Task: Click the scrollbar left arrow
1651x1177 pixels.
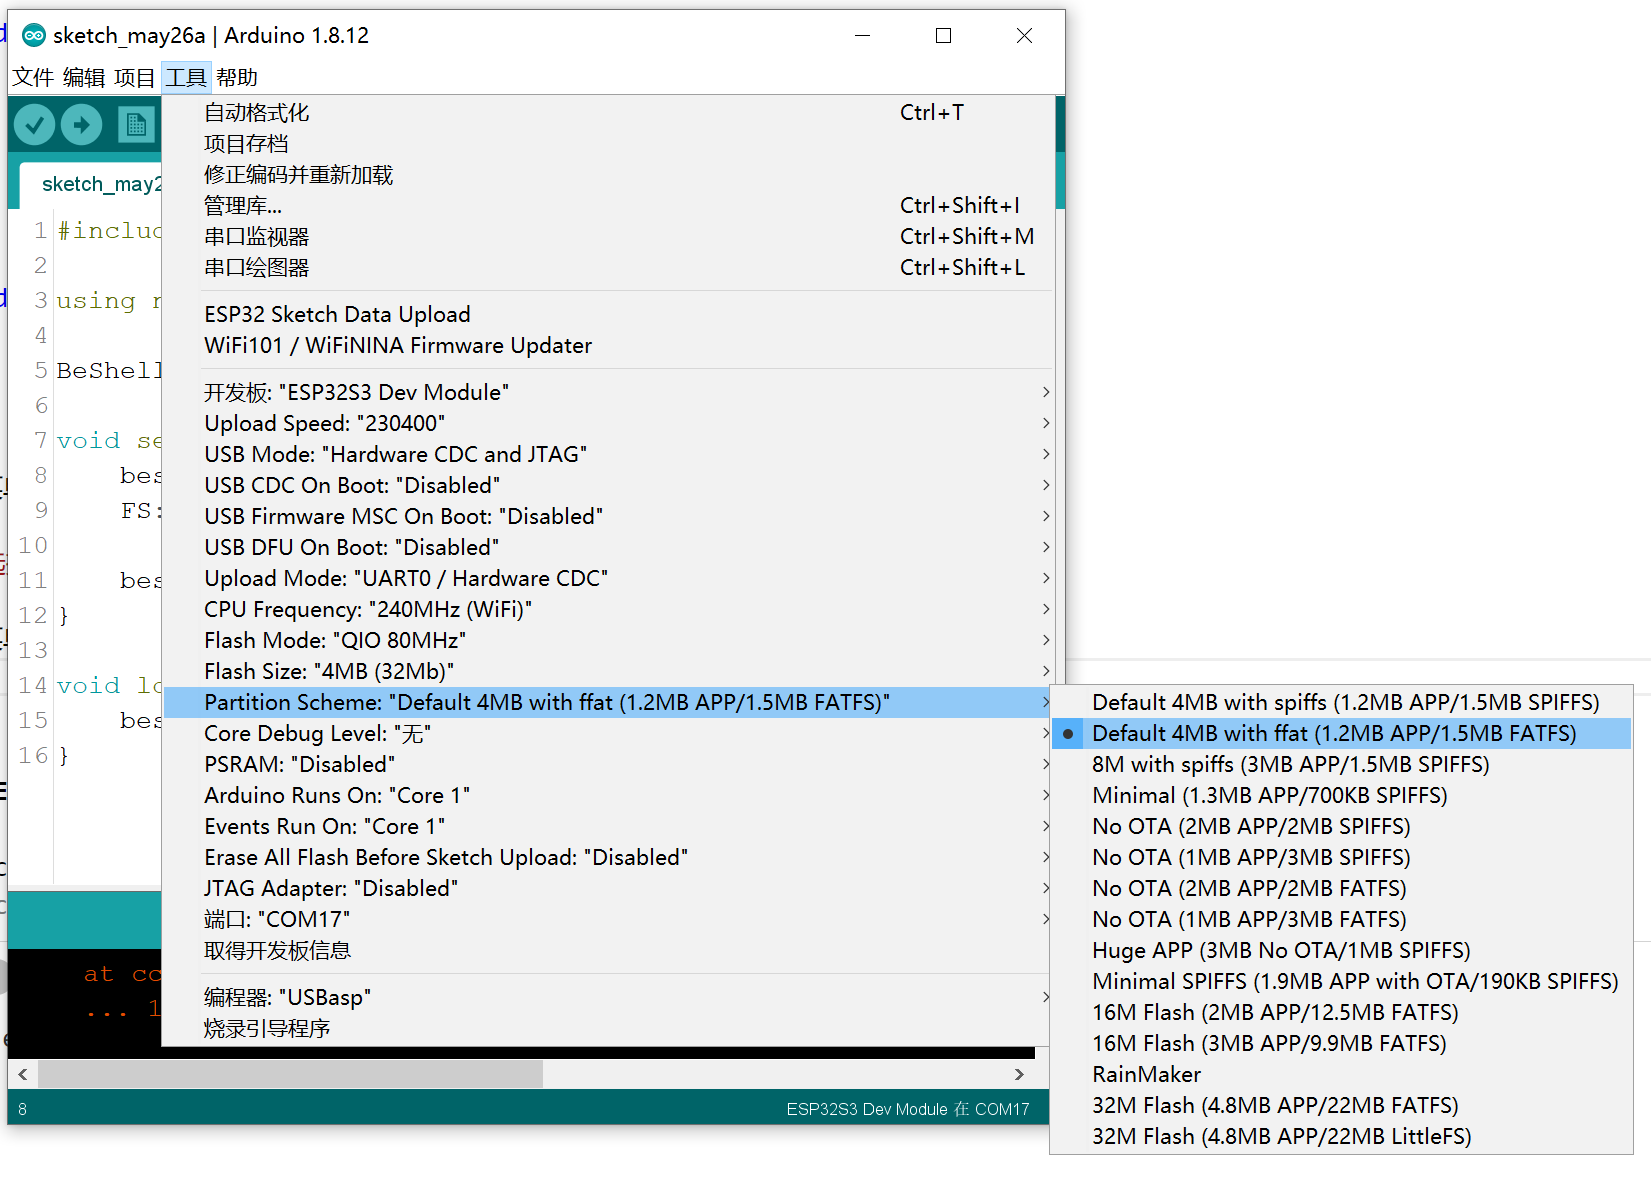Action: coord(23,1074)
